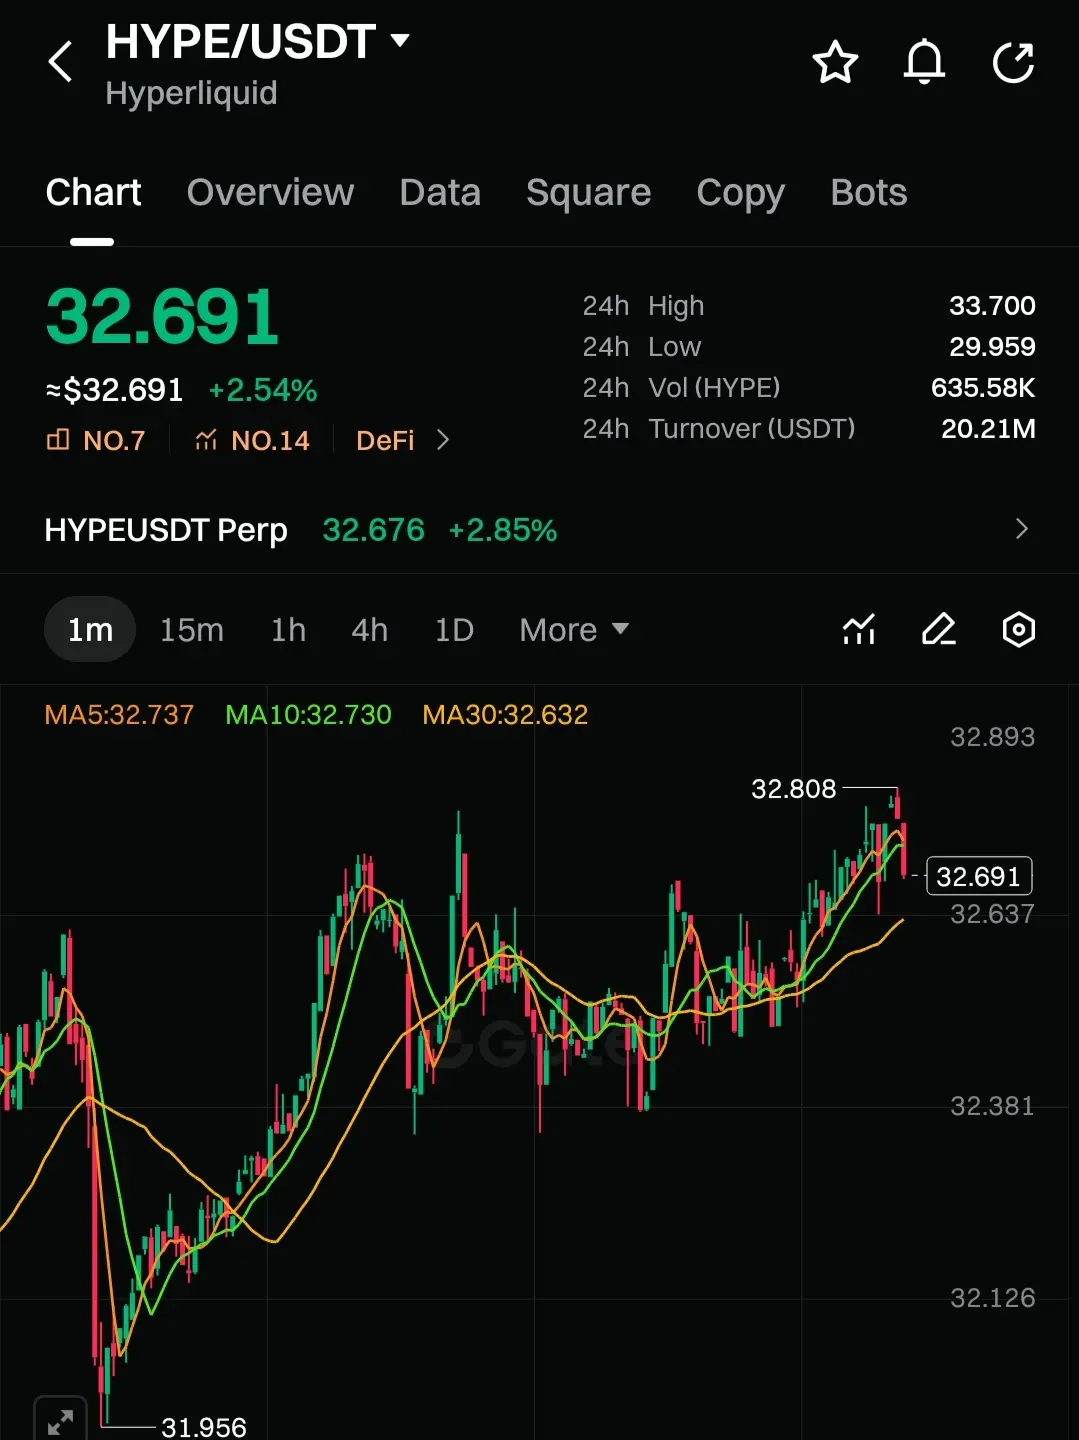Switch to the Overview tab

(x=270, y=192)
